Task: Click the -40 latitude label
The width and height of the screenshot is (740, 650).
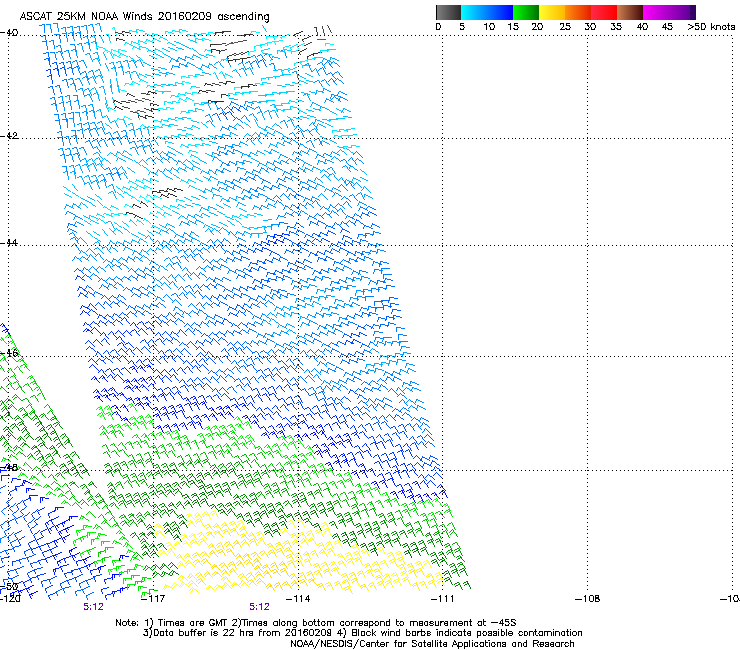Action: pyautogui.click(x=9, y=33)
